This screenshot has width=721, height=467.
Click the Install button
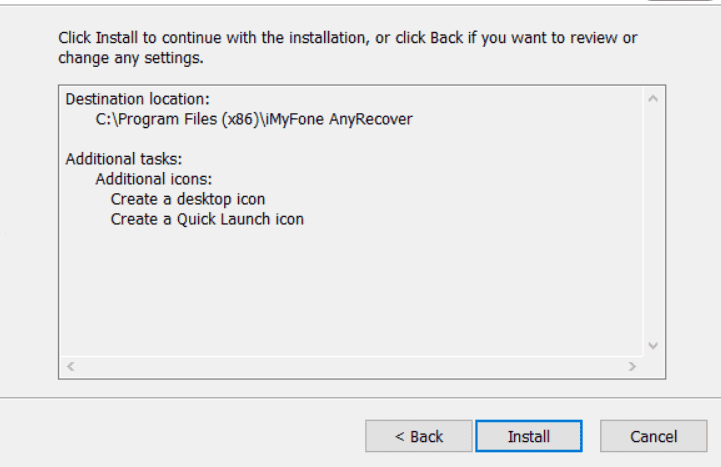point(529,436)
